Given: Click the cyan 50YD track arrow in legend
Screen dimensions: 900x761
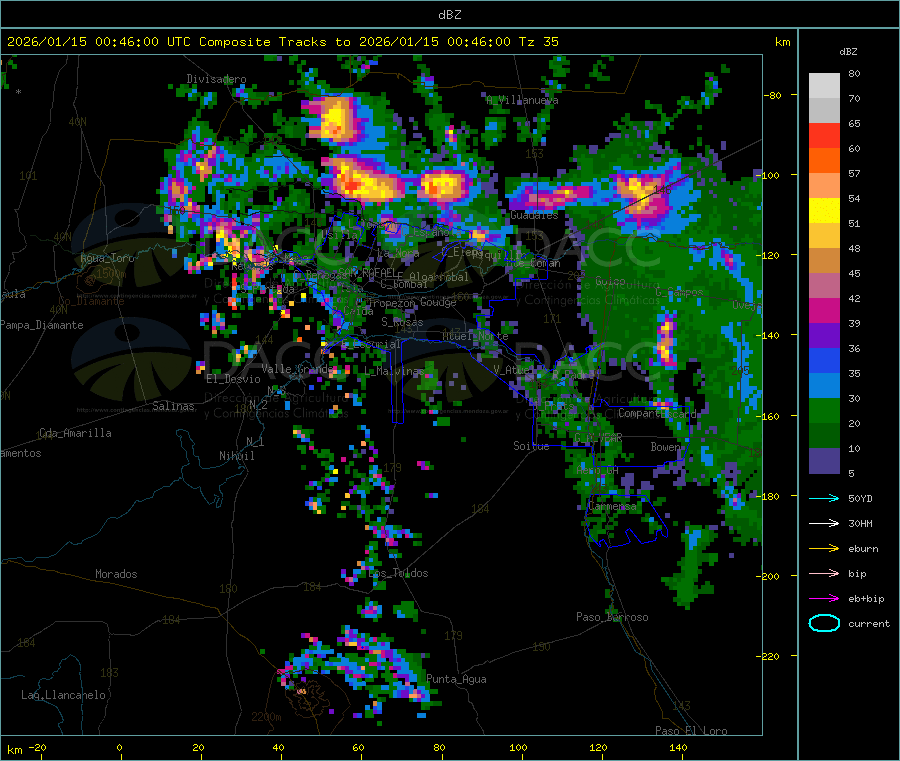Looking at the screenshot, I should [x=824, y=498].
